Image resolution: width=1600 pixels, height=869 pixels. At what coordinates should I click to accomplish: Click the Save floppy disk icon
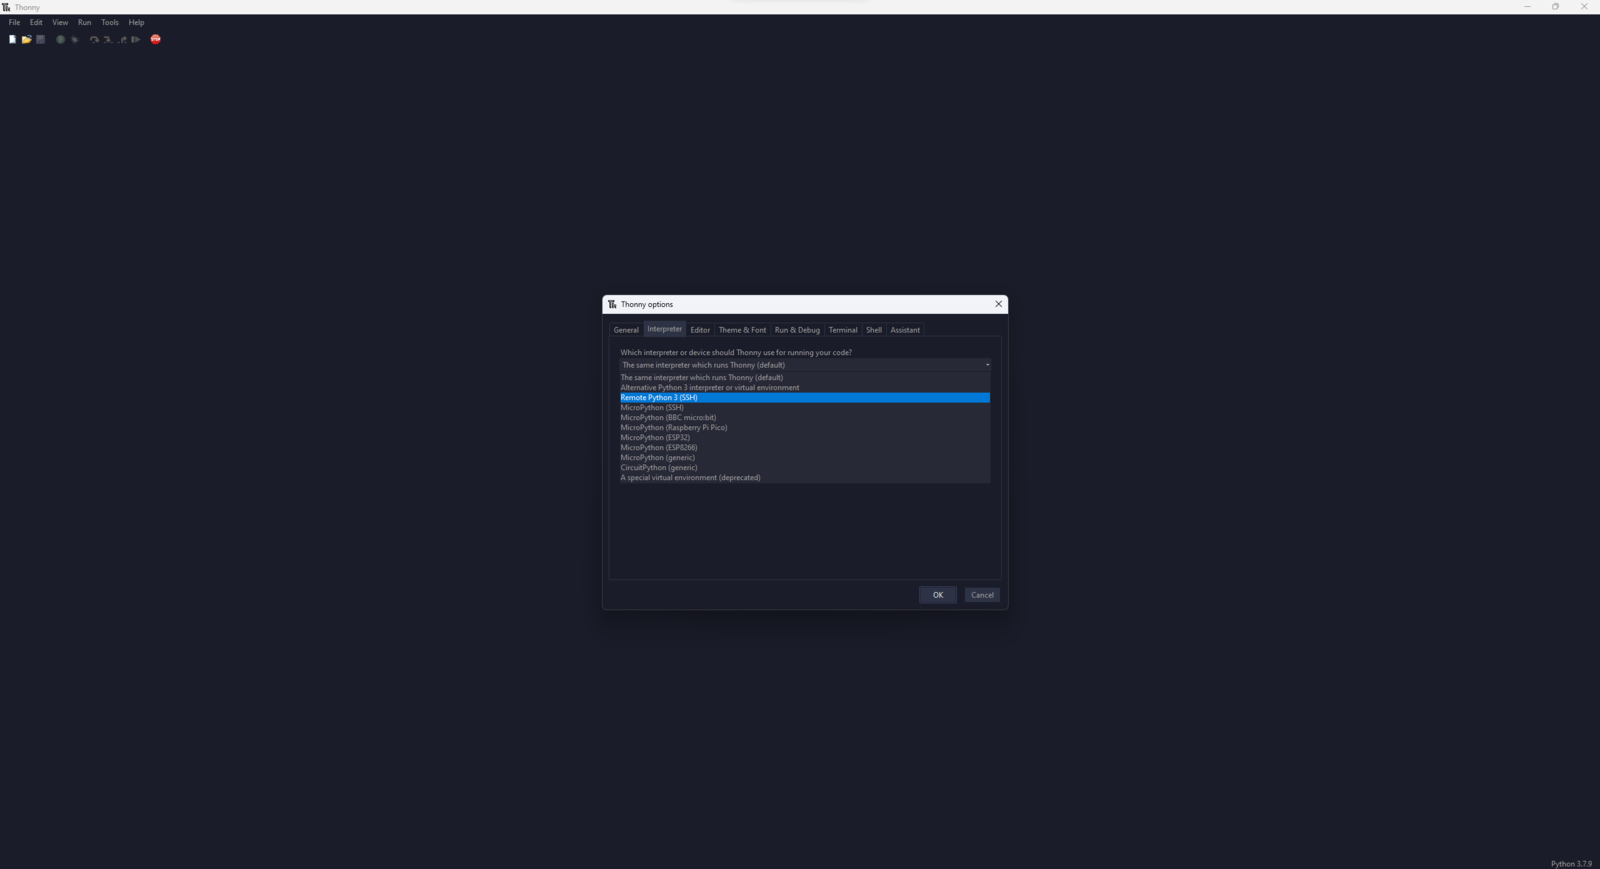pyautogui.click(x=41, y=40)
